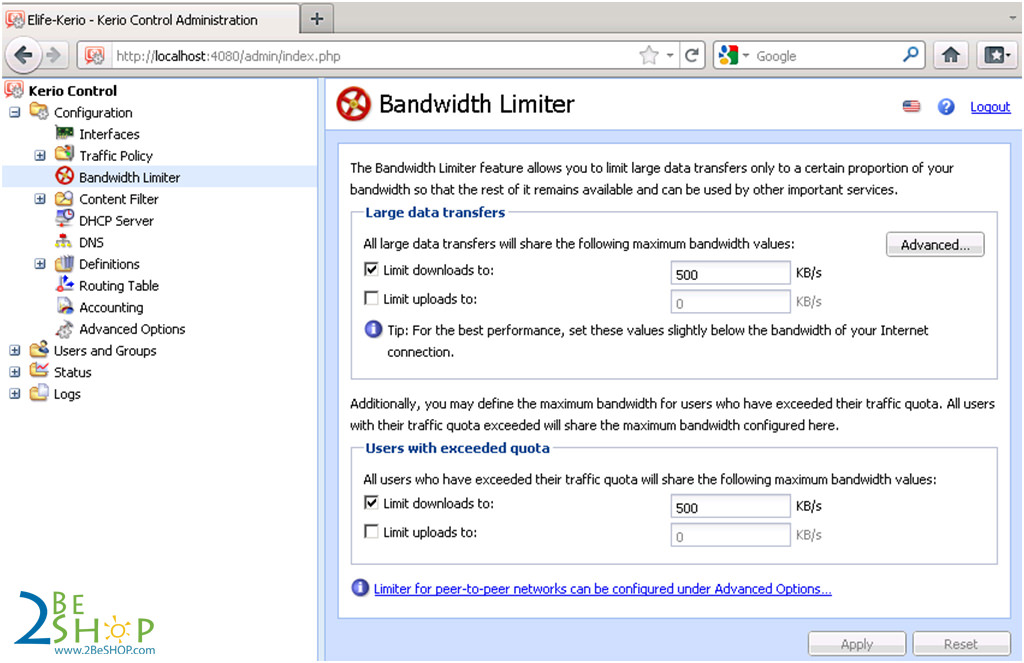Select Interfaces in the tree
The width and height of the screenshot is (1024, 663).
click(109, 134)
